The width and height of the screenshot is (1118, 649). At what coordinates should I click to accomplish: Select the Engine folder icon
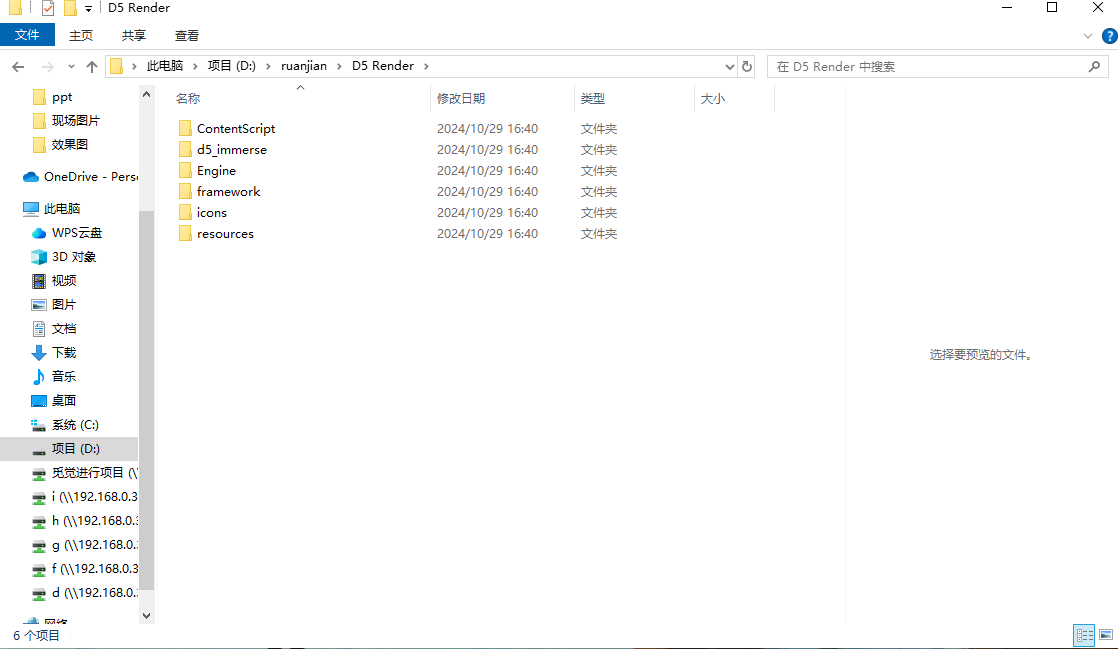(185, 170)
